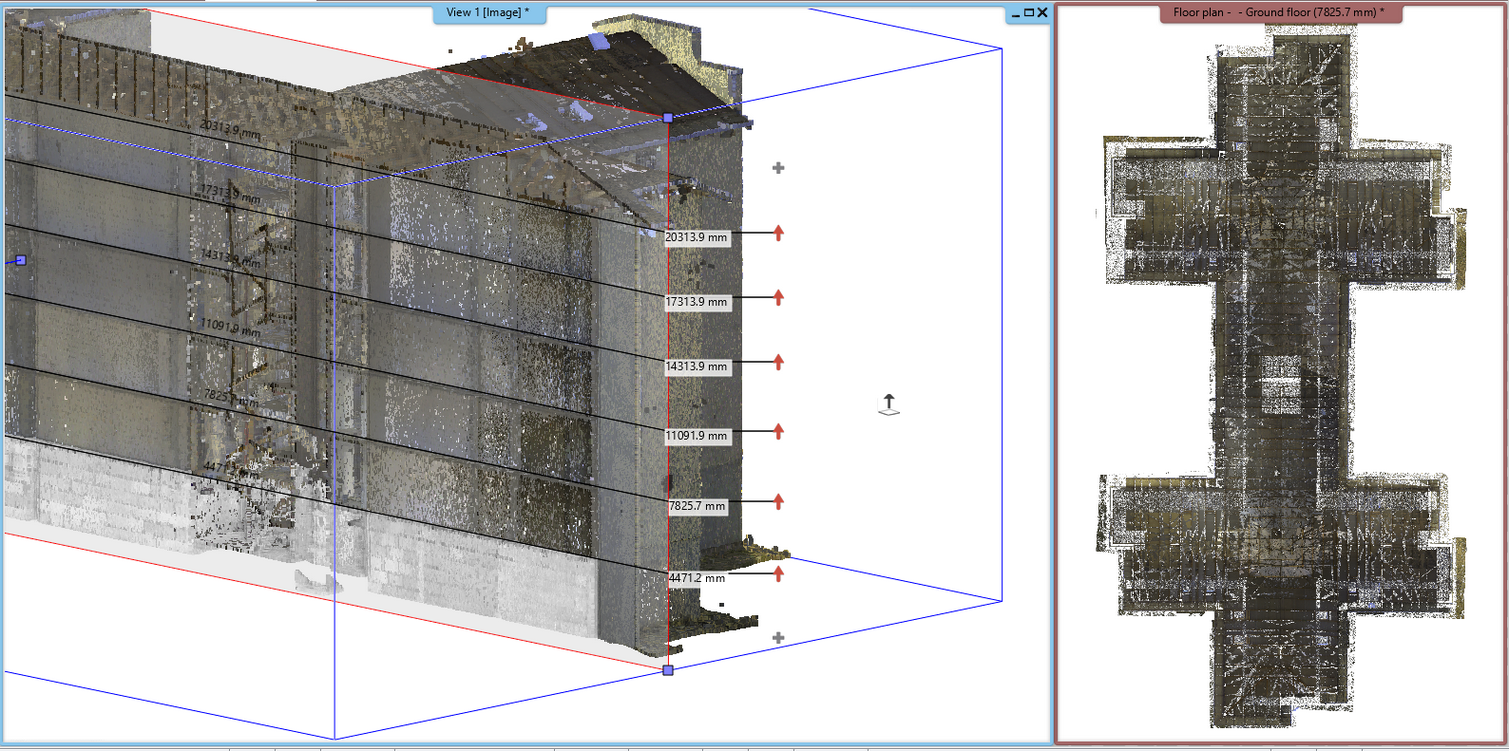Select the white-boxed 4471.2 mm level label
Viewport: 1509px width, 751px height.
697,578
